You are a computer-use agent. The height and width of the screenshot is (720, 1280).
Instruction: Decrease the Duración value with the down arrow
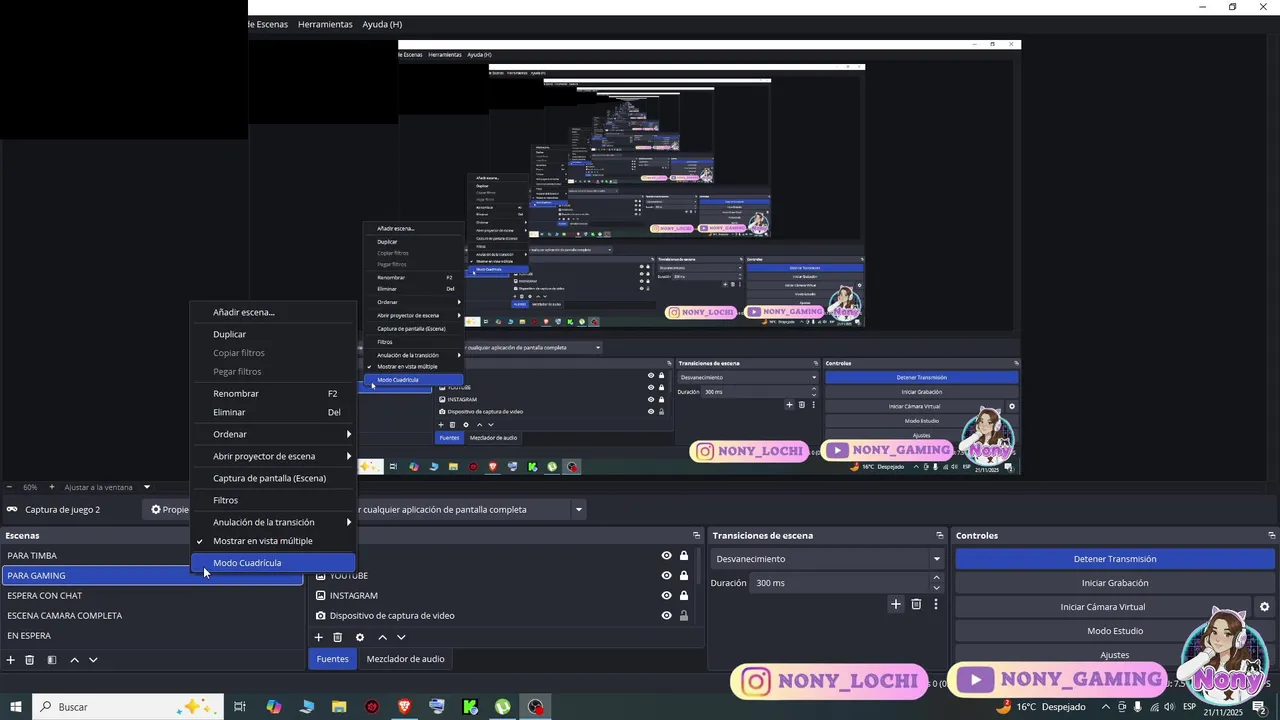tap(936, 588)
